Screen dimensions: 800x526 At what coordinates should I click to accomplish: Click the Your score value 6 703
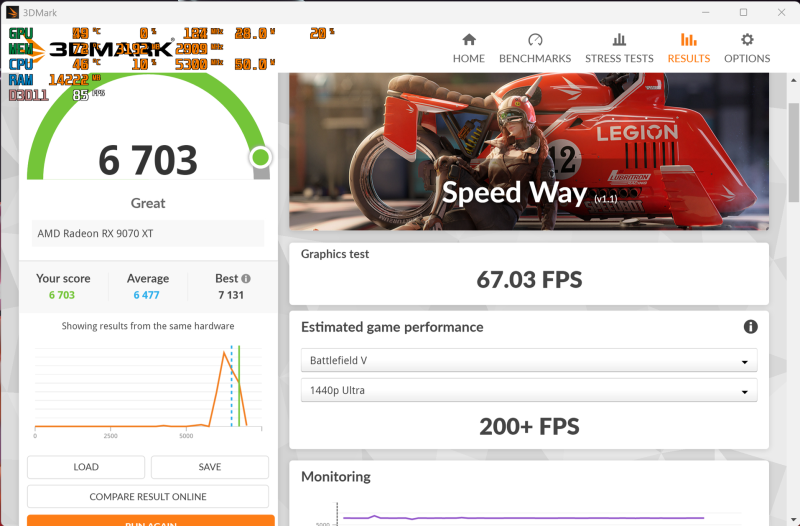(62, 295)
